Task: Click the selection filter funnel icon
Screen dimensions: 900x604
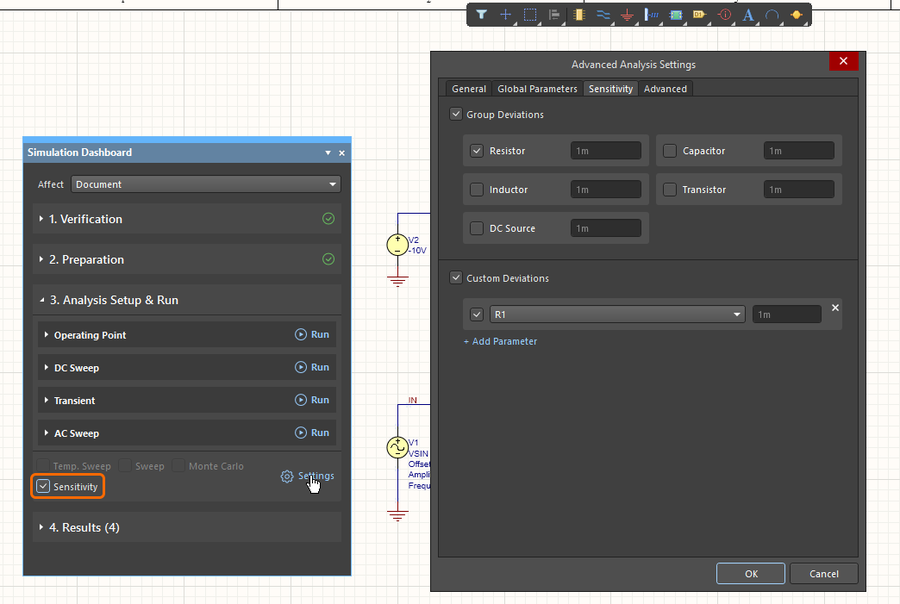Action: (x=481, y=15)
